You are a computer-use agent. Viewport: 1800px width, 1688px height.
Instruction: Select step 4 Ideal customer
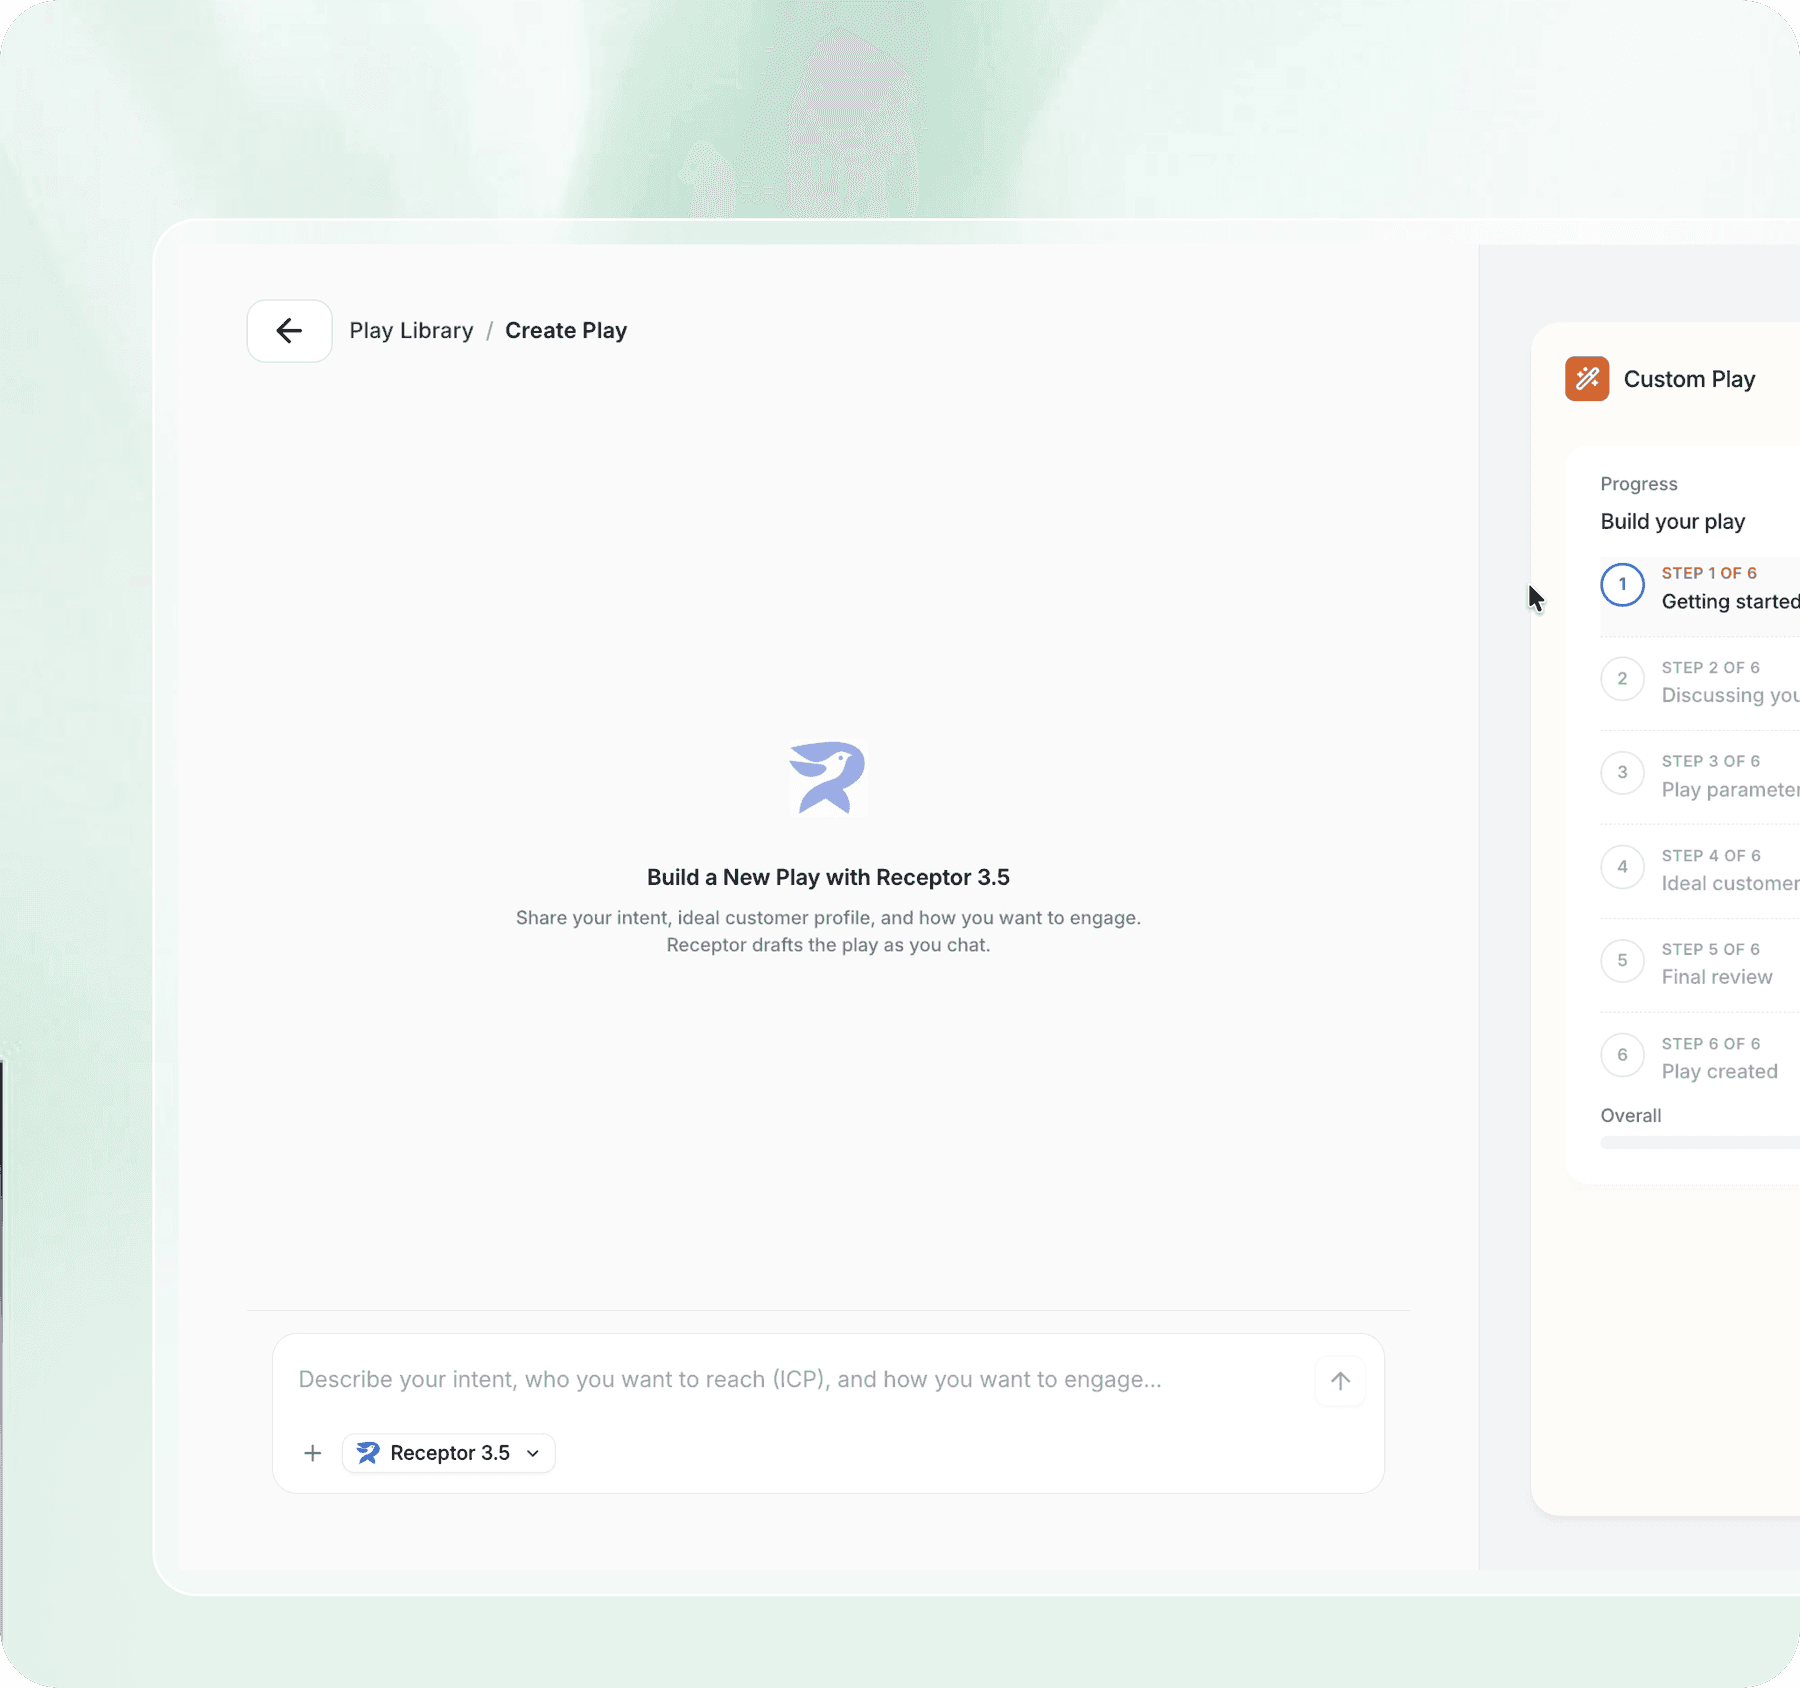tap(1700, 870)
